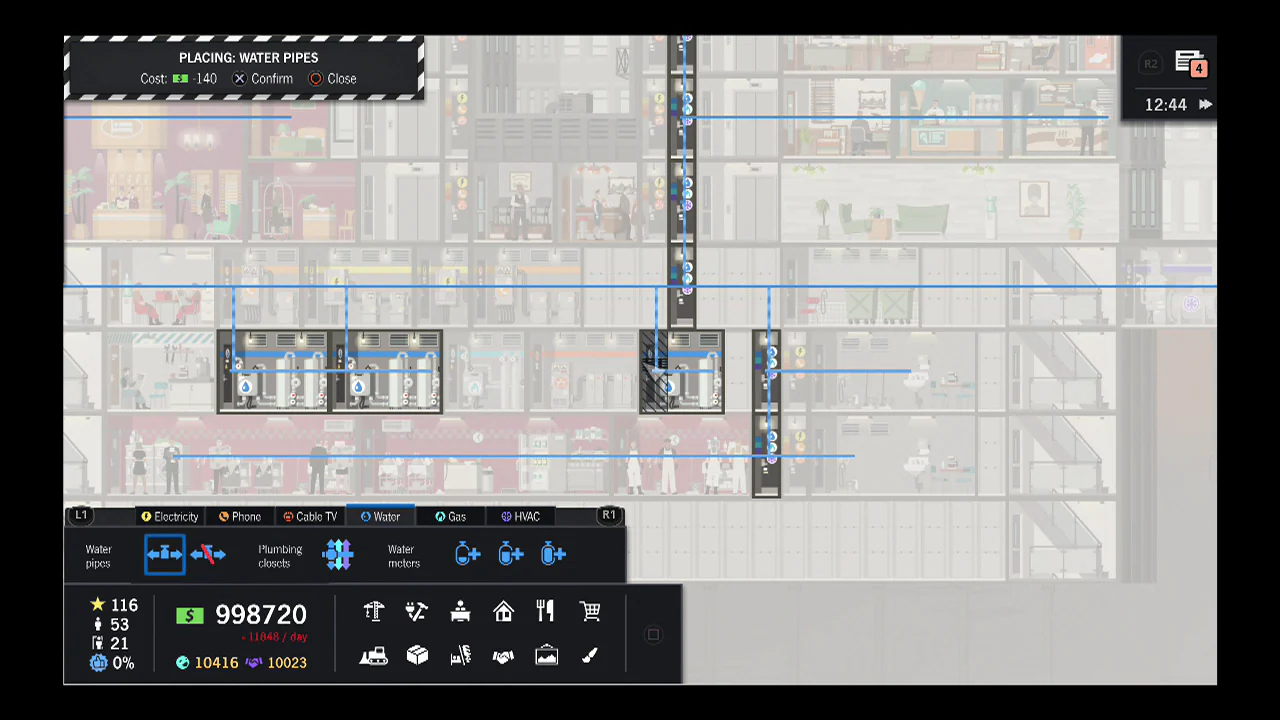Viewport: 1280px width, 720px height.
Task: Select the water pipe placement tool
Action: tap(164, 553)
